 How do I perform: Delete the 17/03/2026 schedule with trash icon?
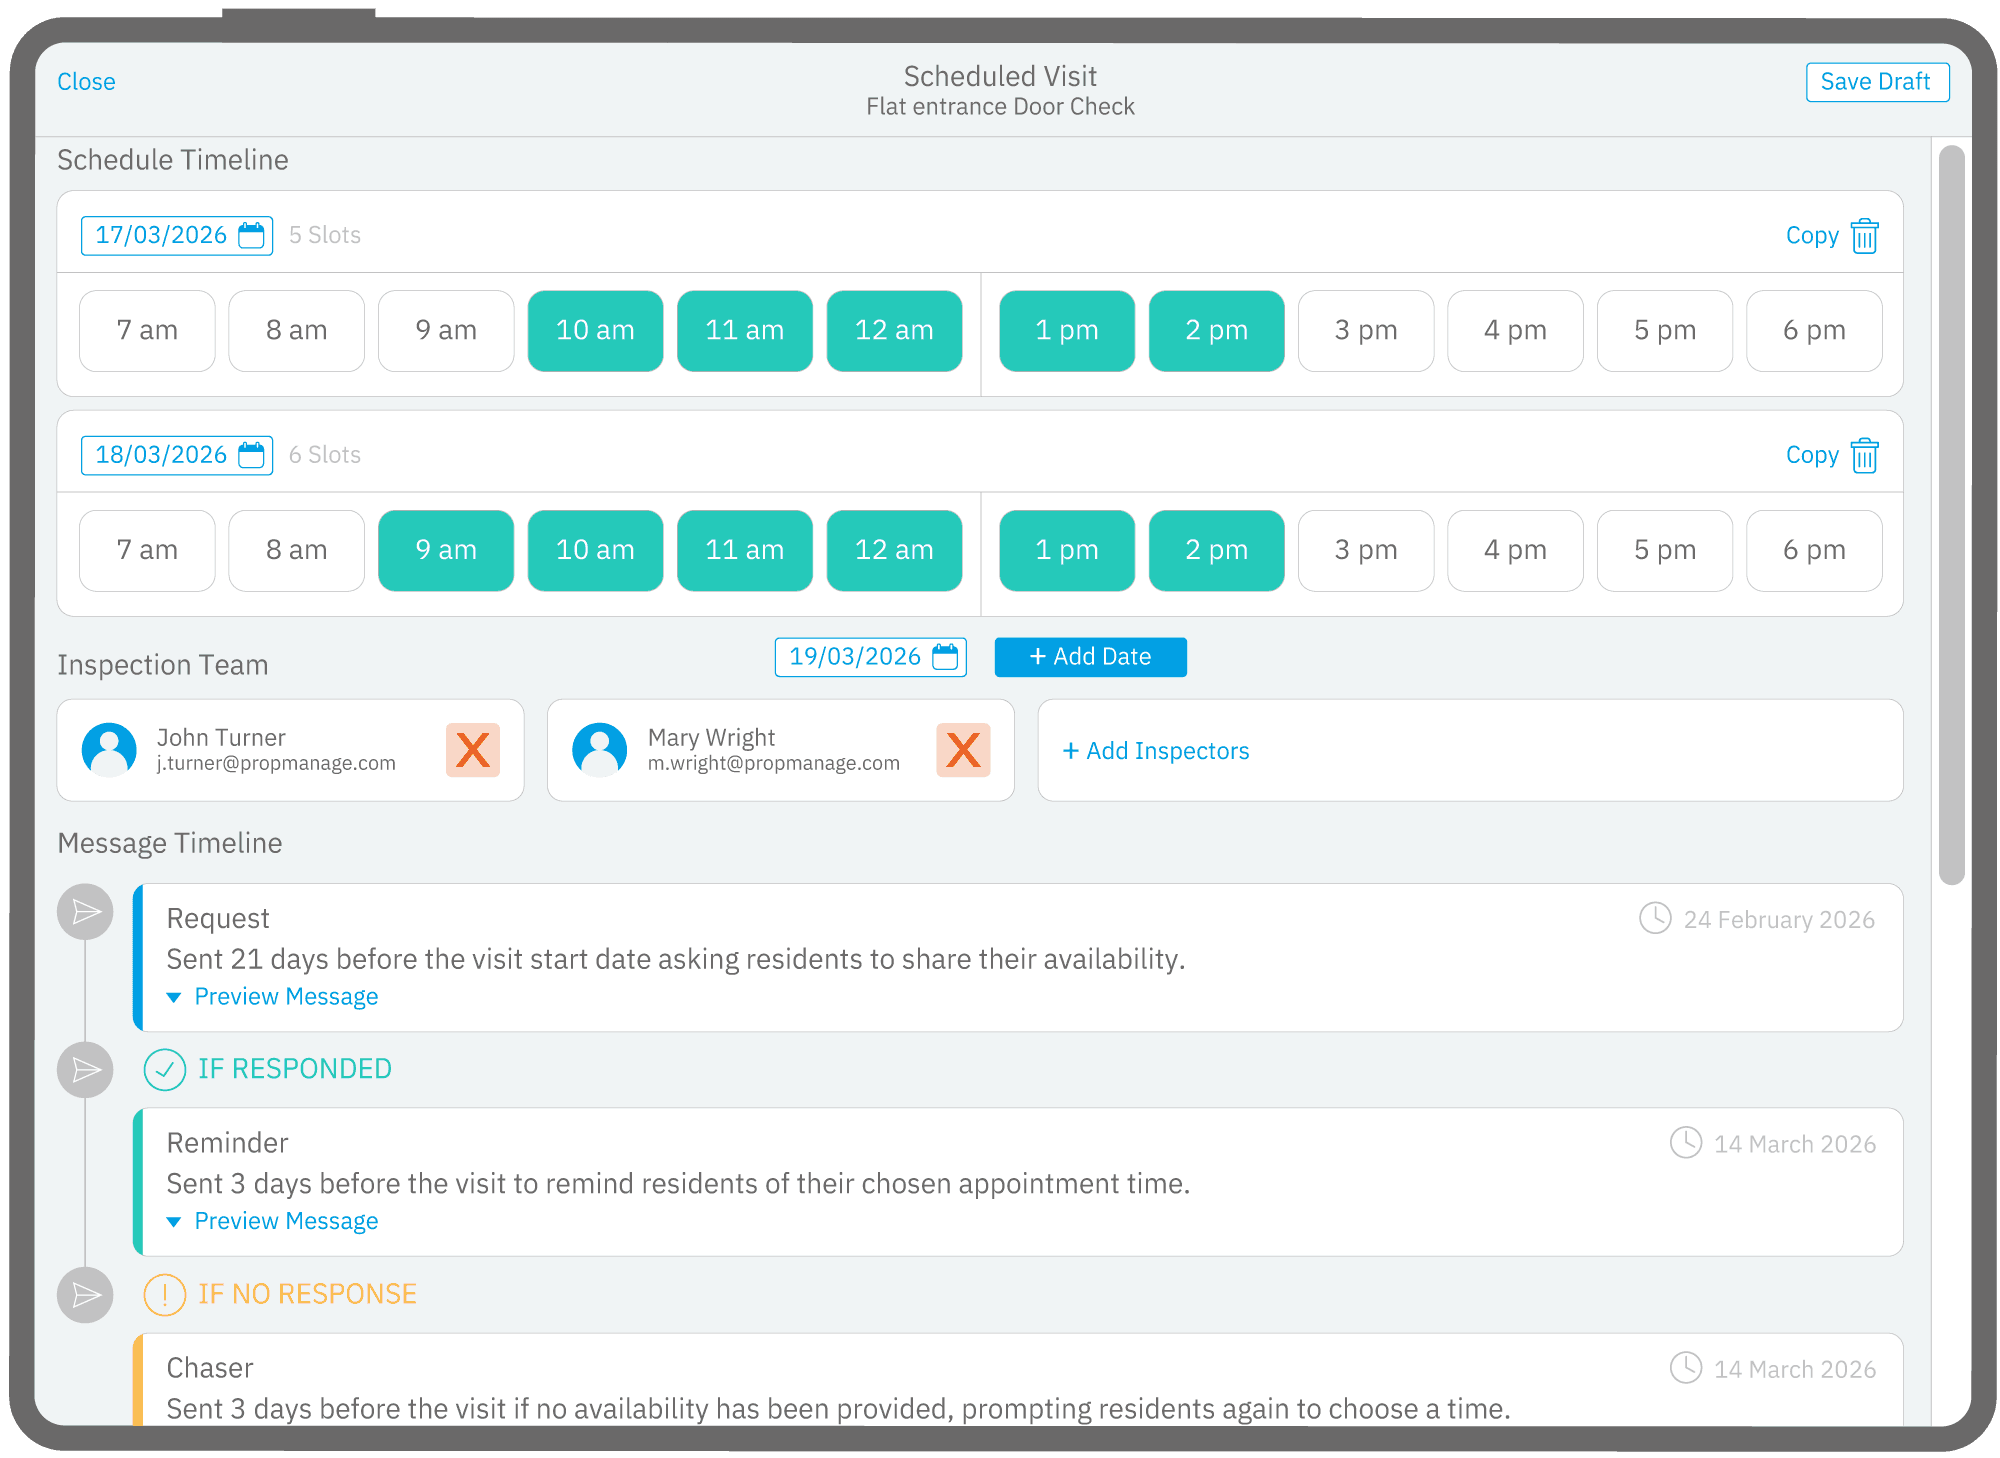click(1864, 236)
